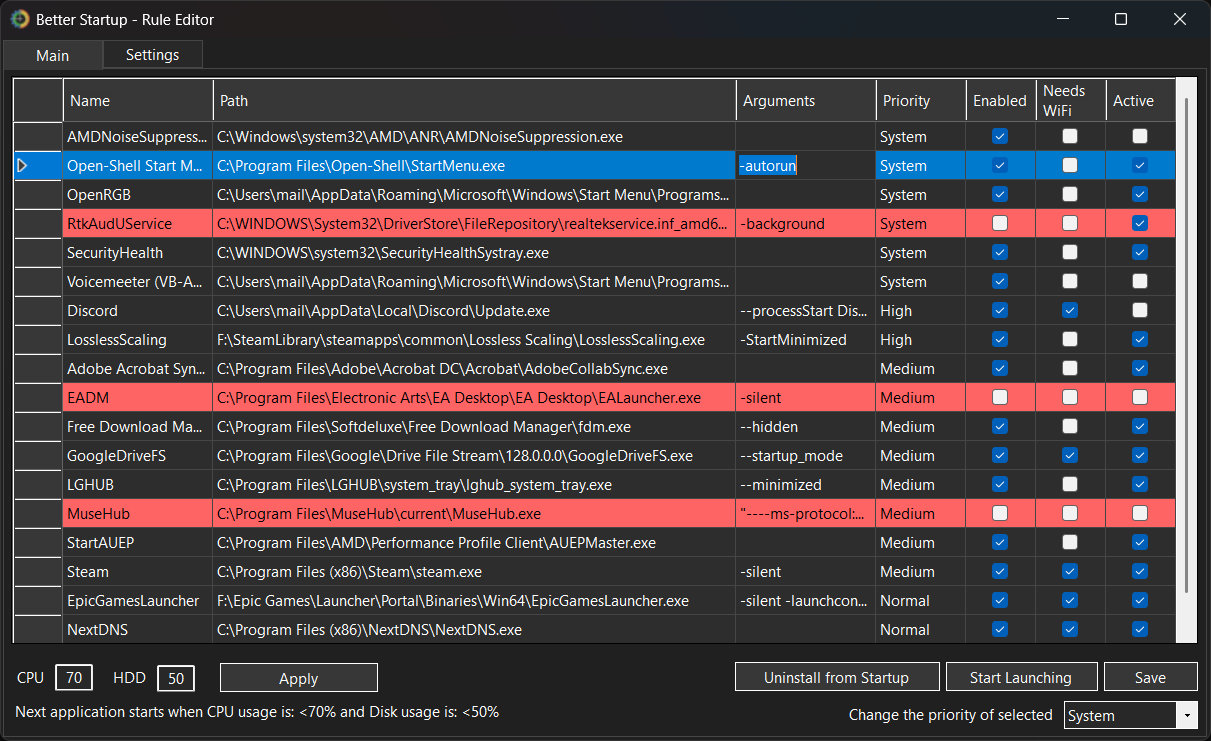Screen dimensions: 1211x741
Task: Click the Arguments column header
Action: (x=805, y=101)
